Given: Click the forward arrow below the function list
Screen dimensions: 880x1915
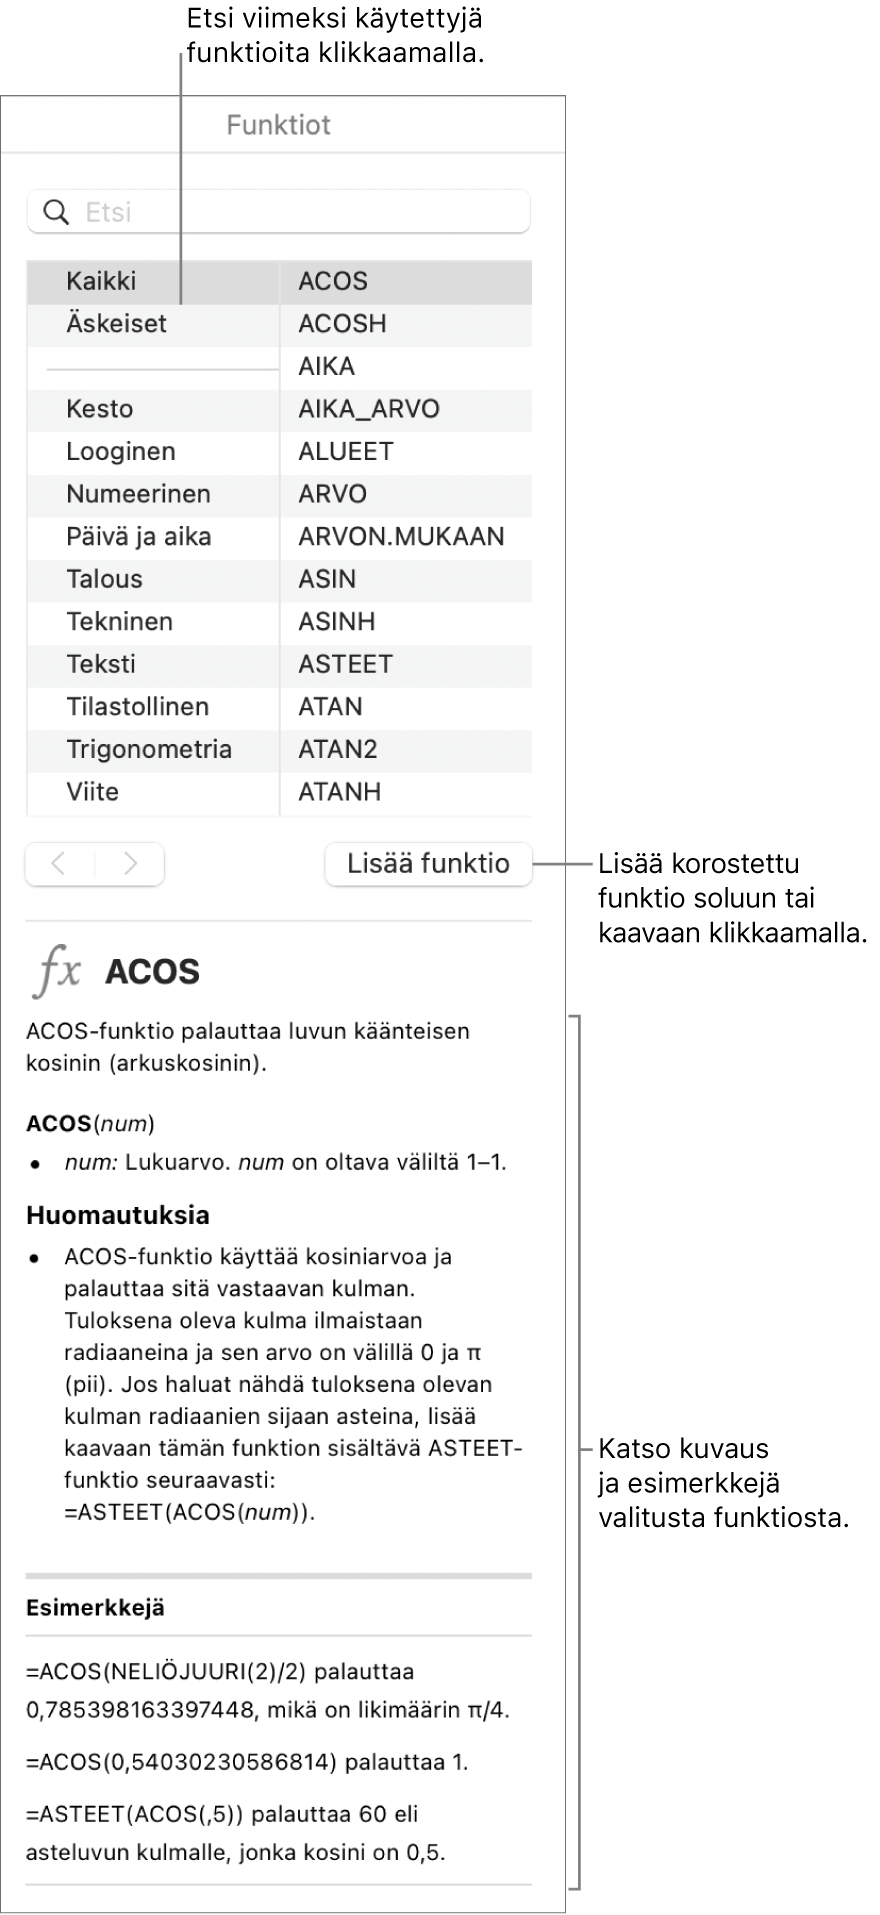Looking at the screenshot, I should (130, 863).
